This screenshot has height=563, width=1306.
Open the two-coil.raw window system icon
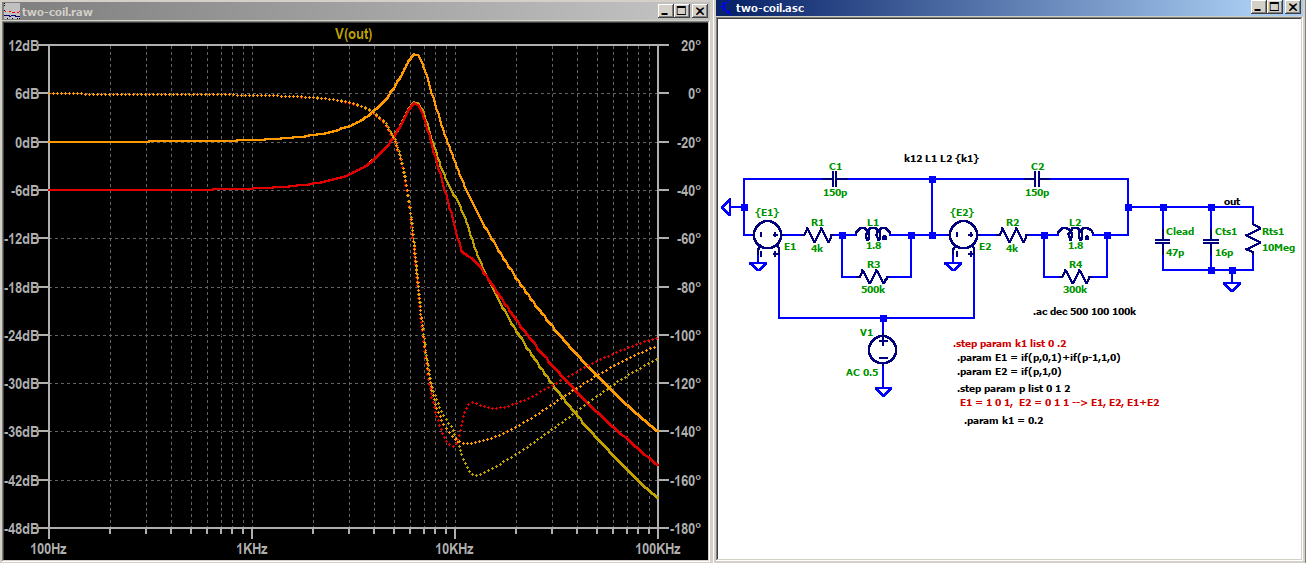11,10
